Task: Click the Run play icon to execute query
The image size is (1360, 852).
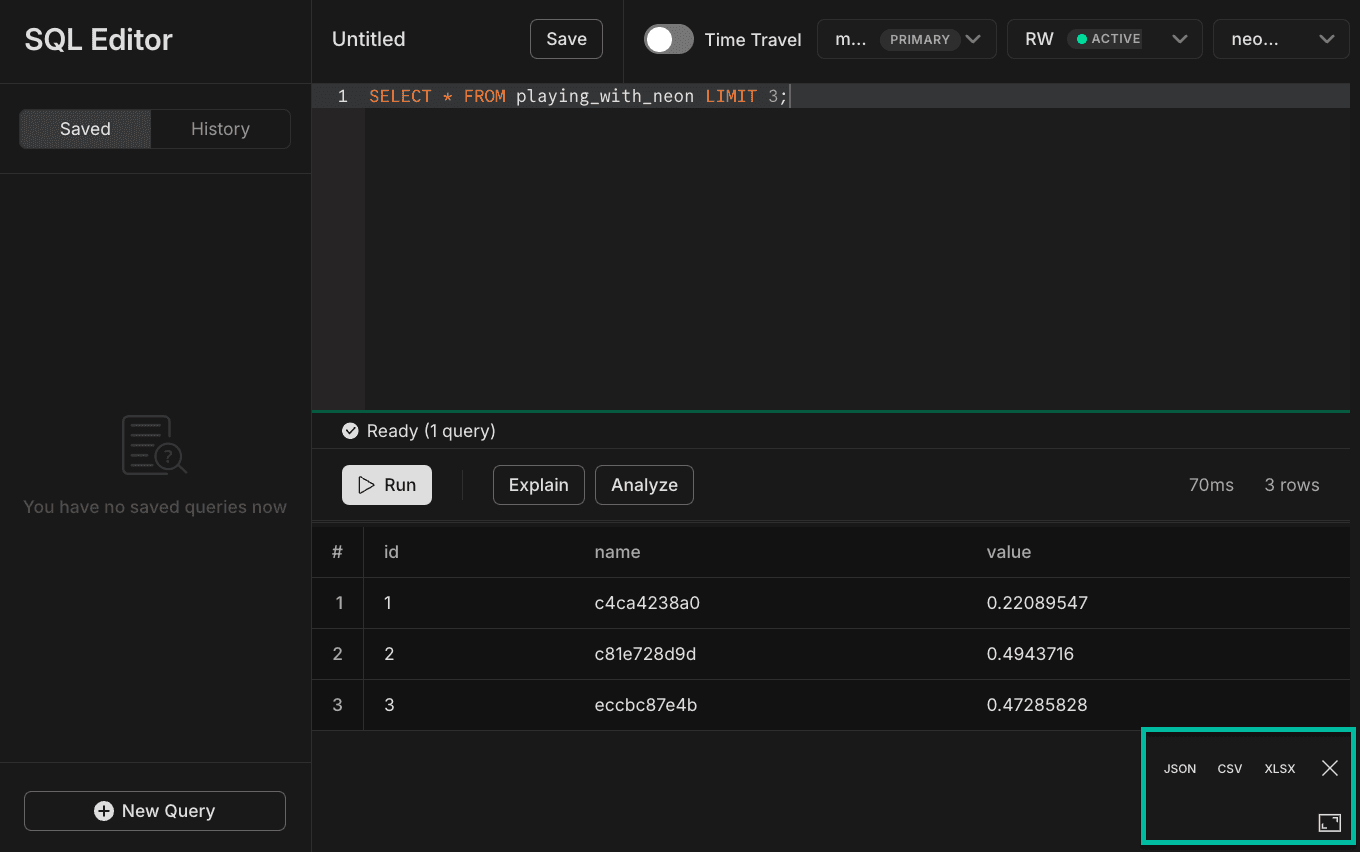Action: (367, 484)
